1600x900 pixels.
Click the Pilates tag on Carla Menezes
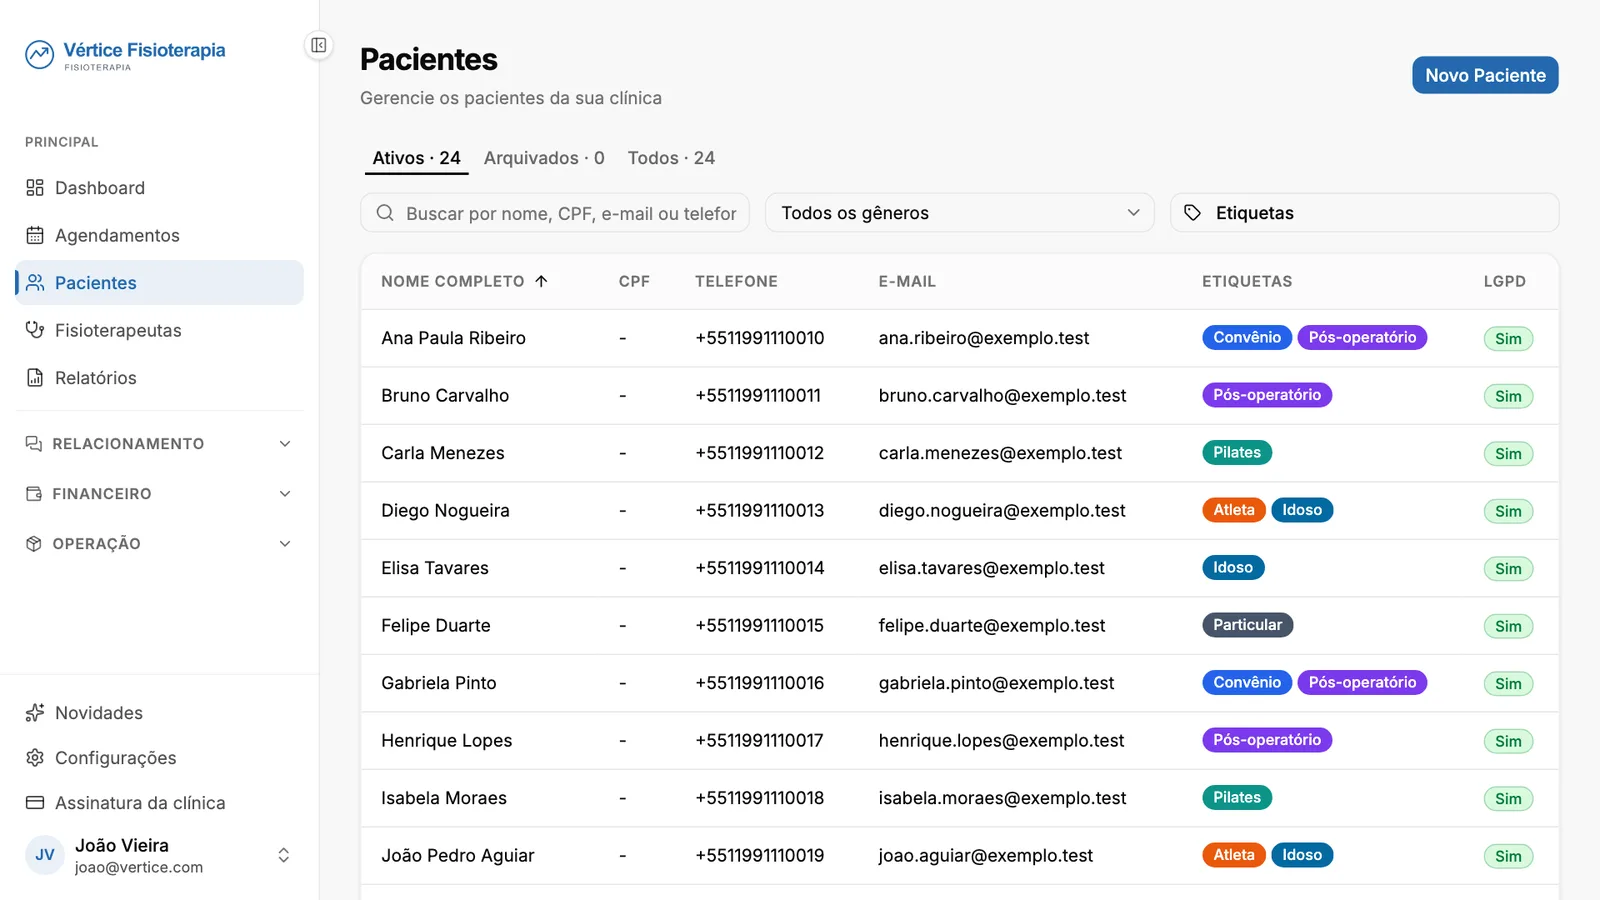click(1237, 453)
